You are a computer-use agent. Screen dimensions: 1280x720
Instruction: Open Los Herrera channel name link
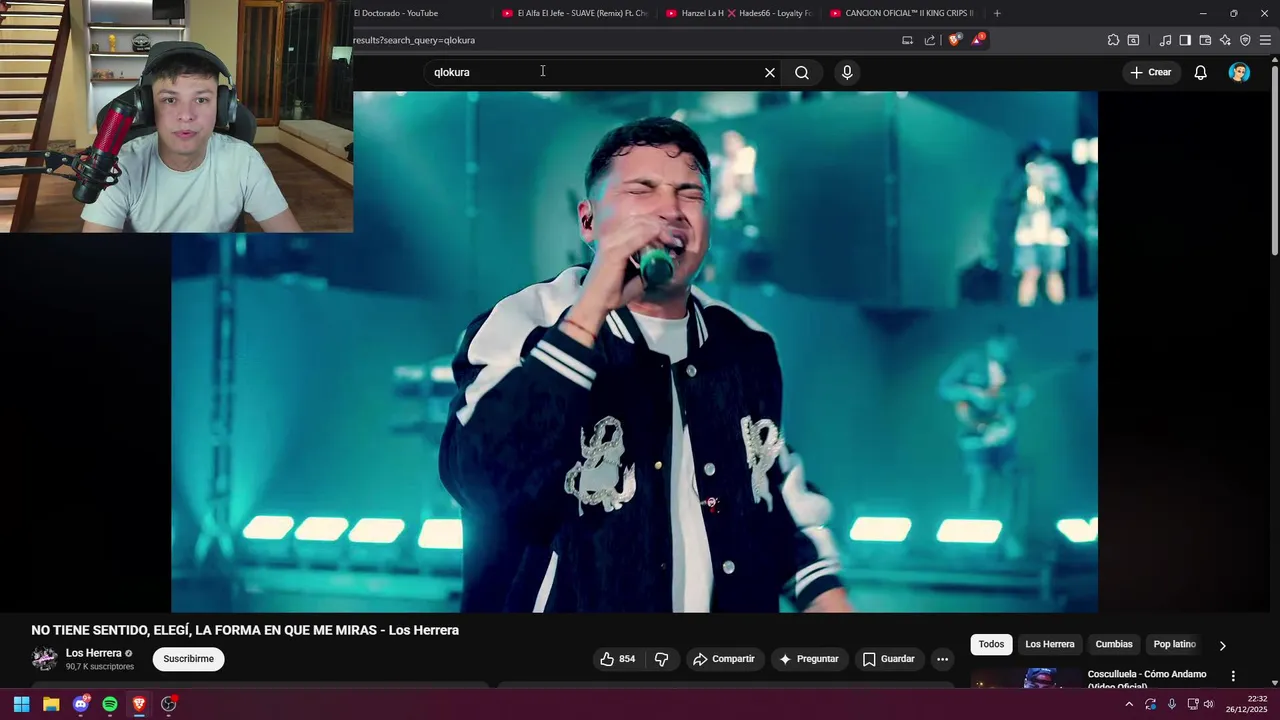[94, 653]
